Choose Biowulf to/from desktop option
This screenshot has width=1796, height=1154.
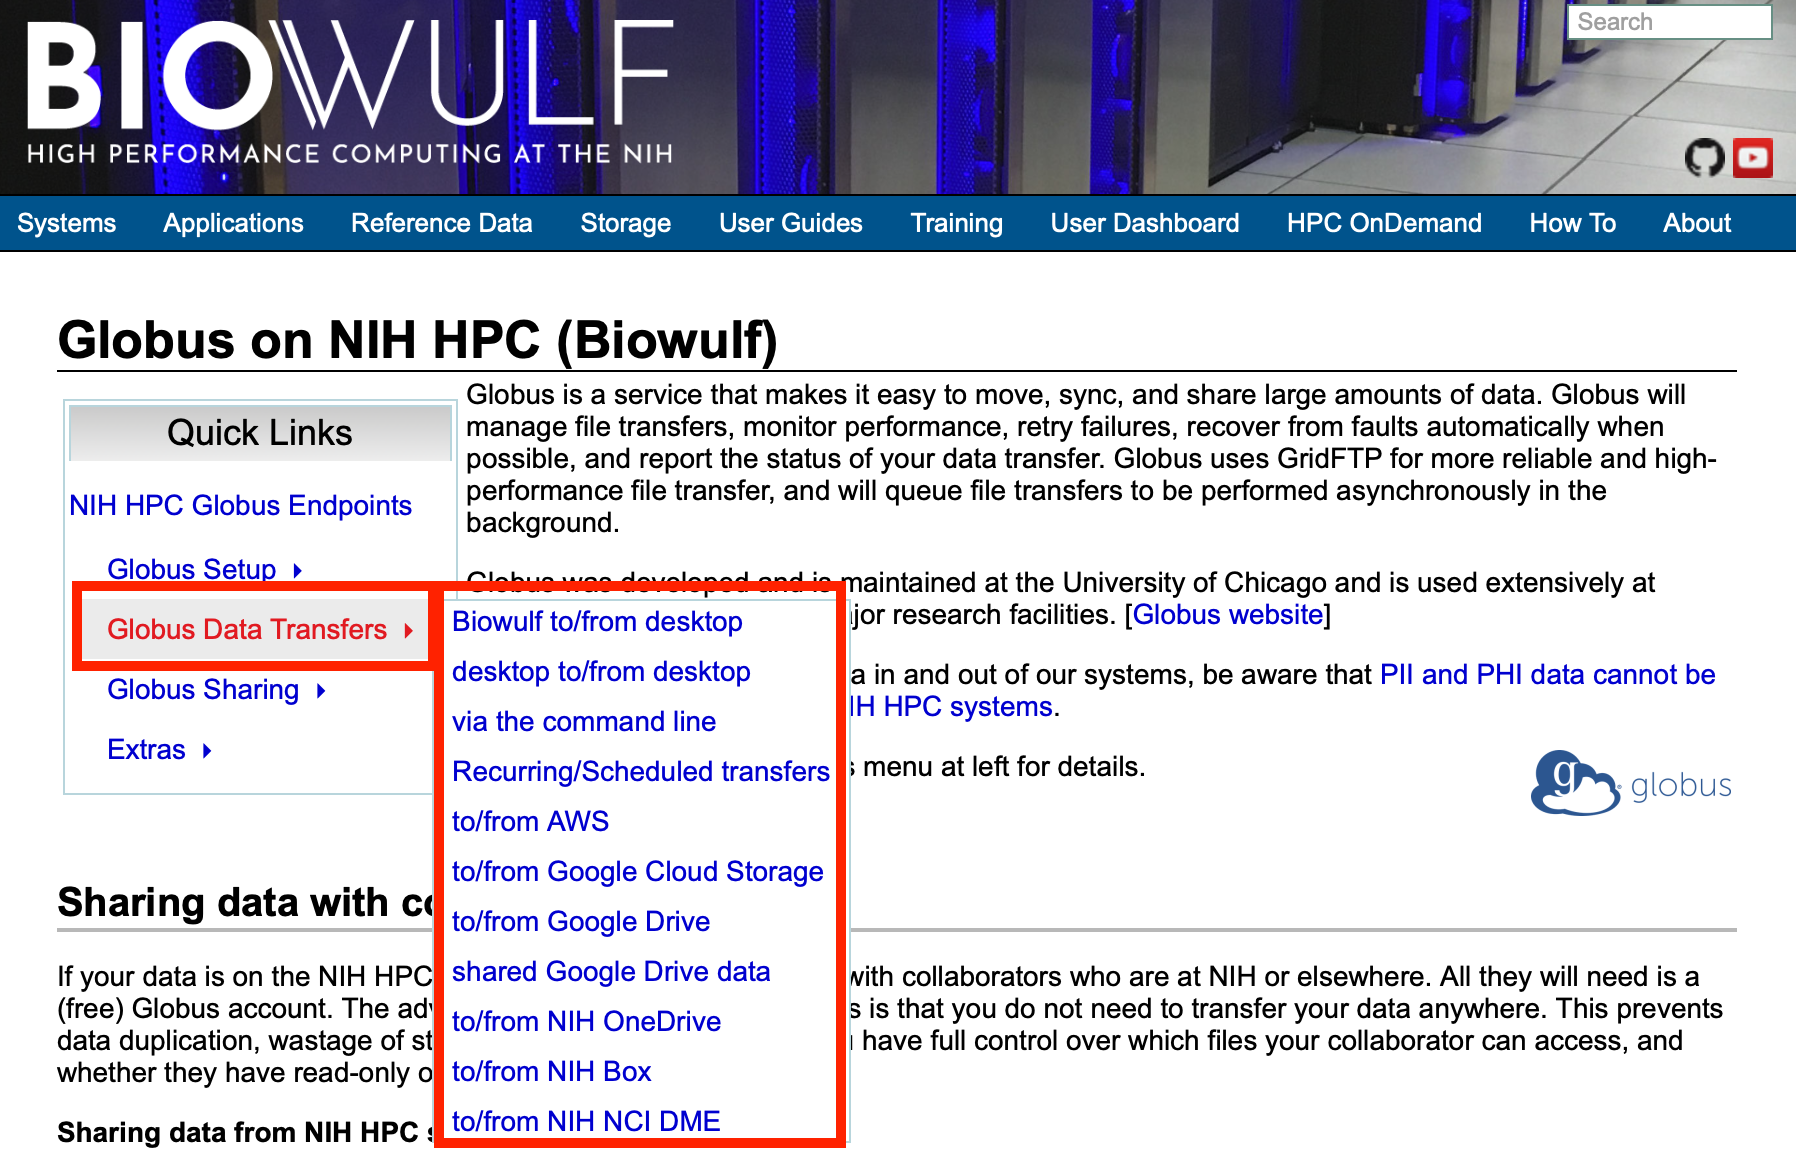597,621
